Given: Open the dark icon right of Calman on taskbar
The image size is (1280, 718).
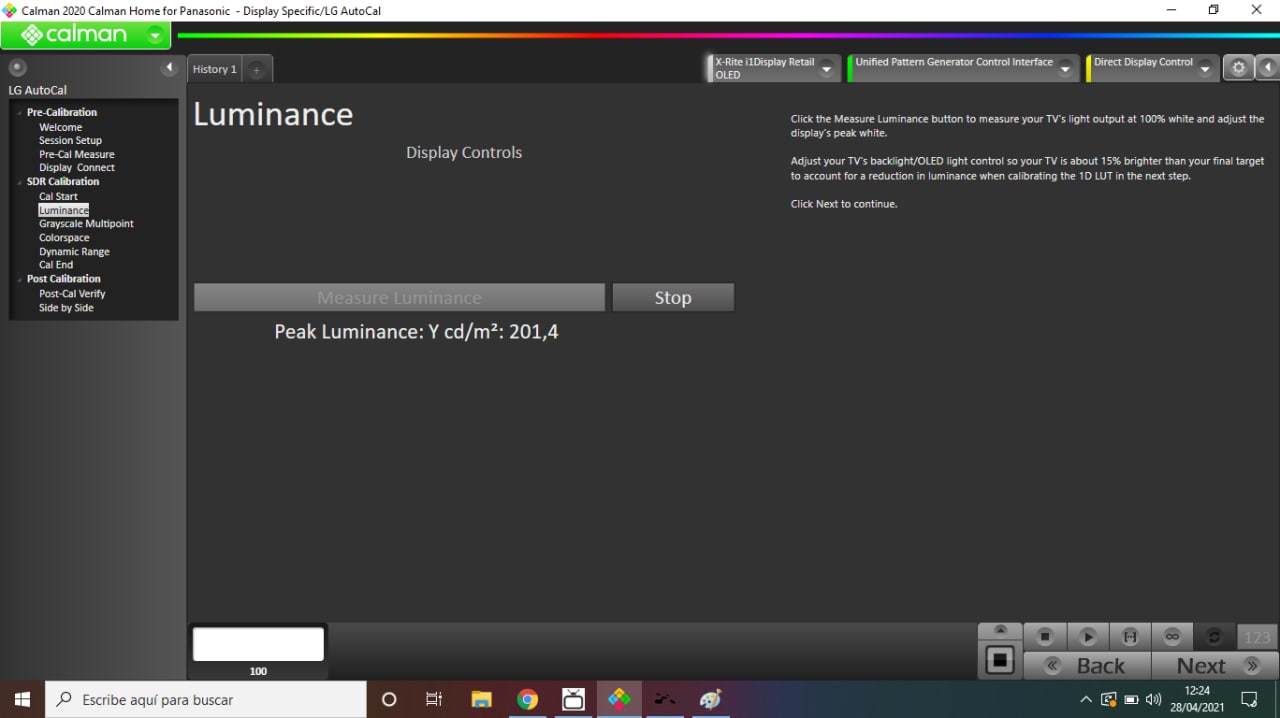Looking at the screenshot, I should coord(665,699).
